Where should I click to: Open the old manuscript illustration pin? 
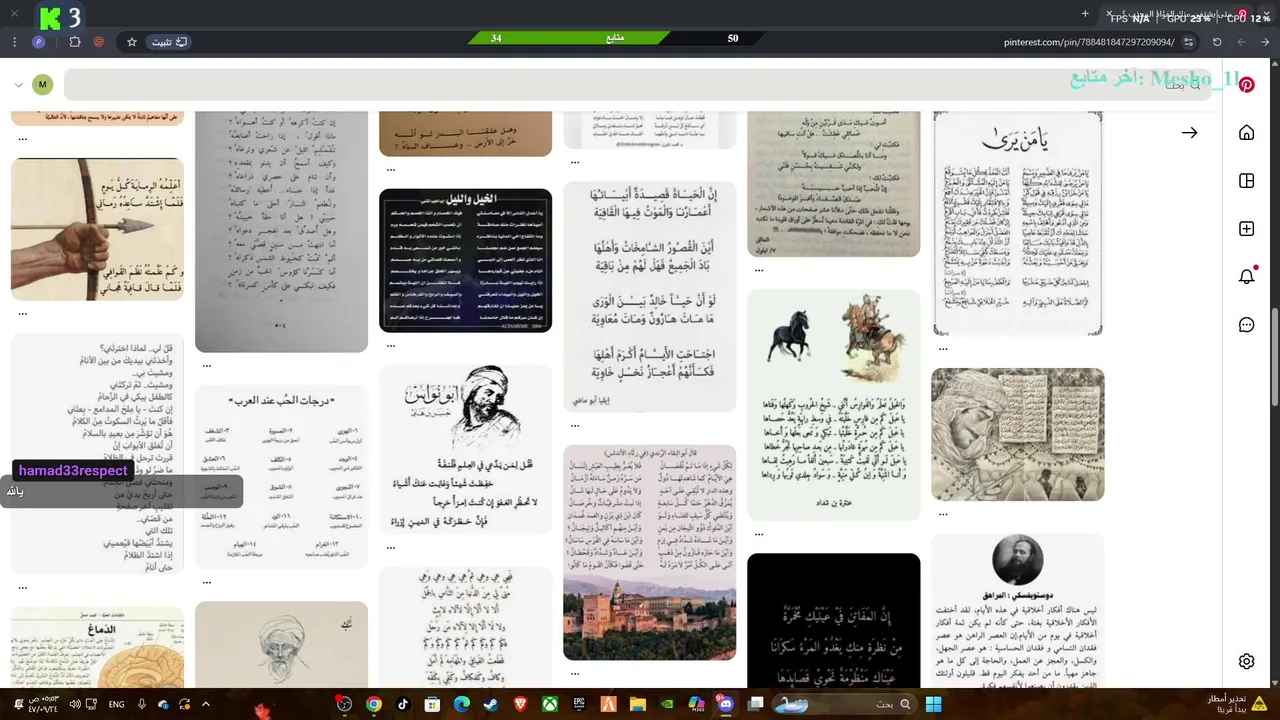(x=1018, y=434)
